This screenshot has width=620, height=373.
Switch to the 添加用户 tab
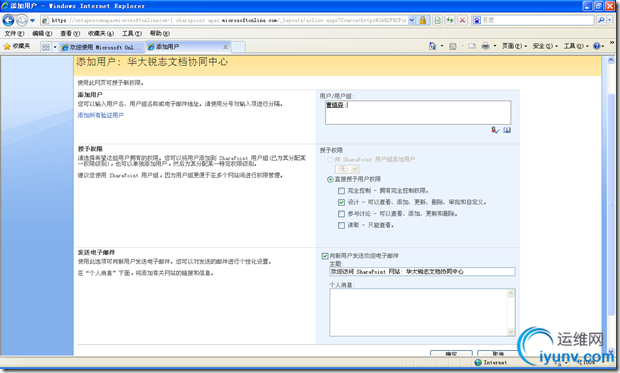[x=183, y=47]
